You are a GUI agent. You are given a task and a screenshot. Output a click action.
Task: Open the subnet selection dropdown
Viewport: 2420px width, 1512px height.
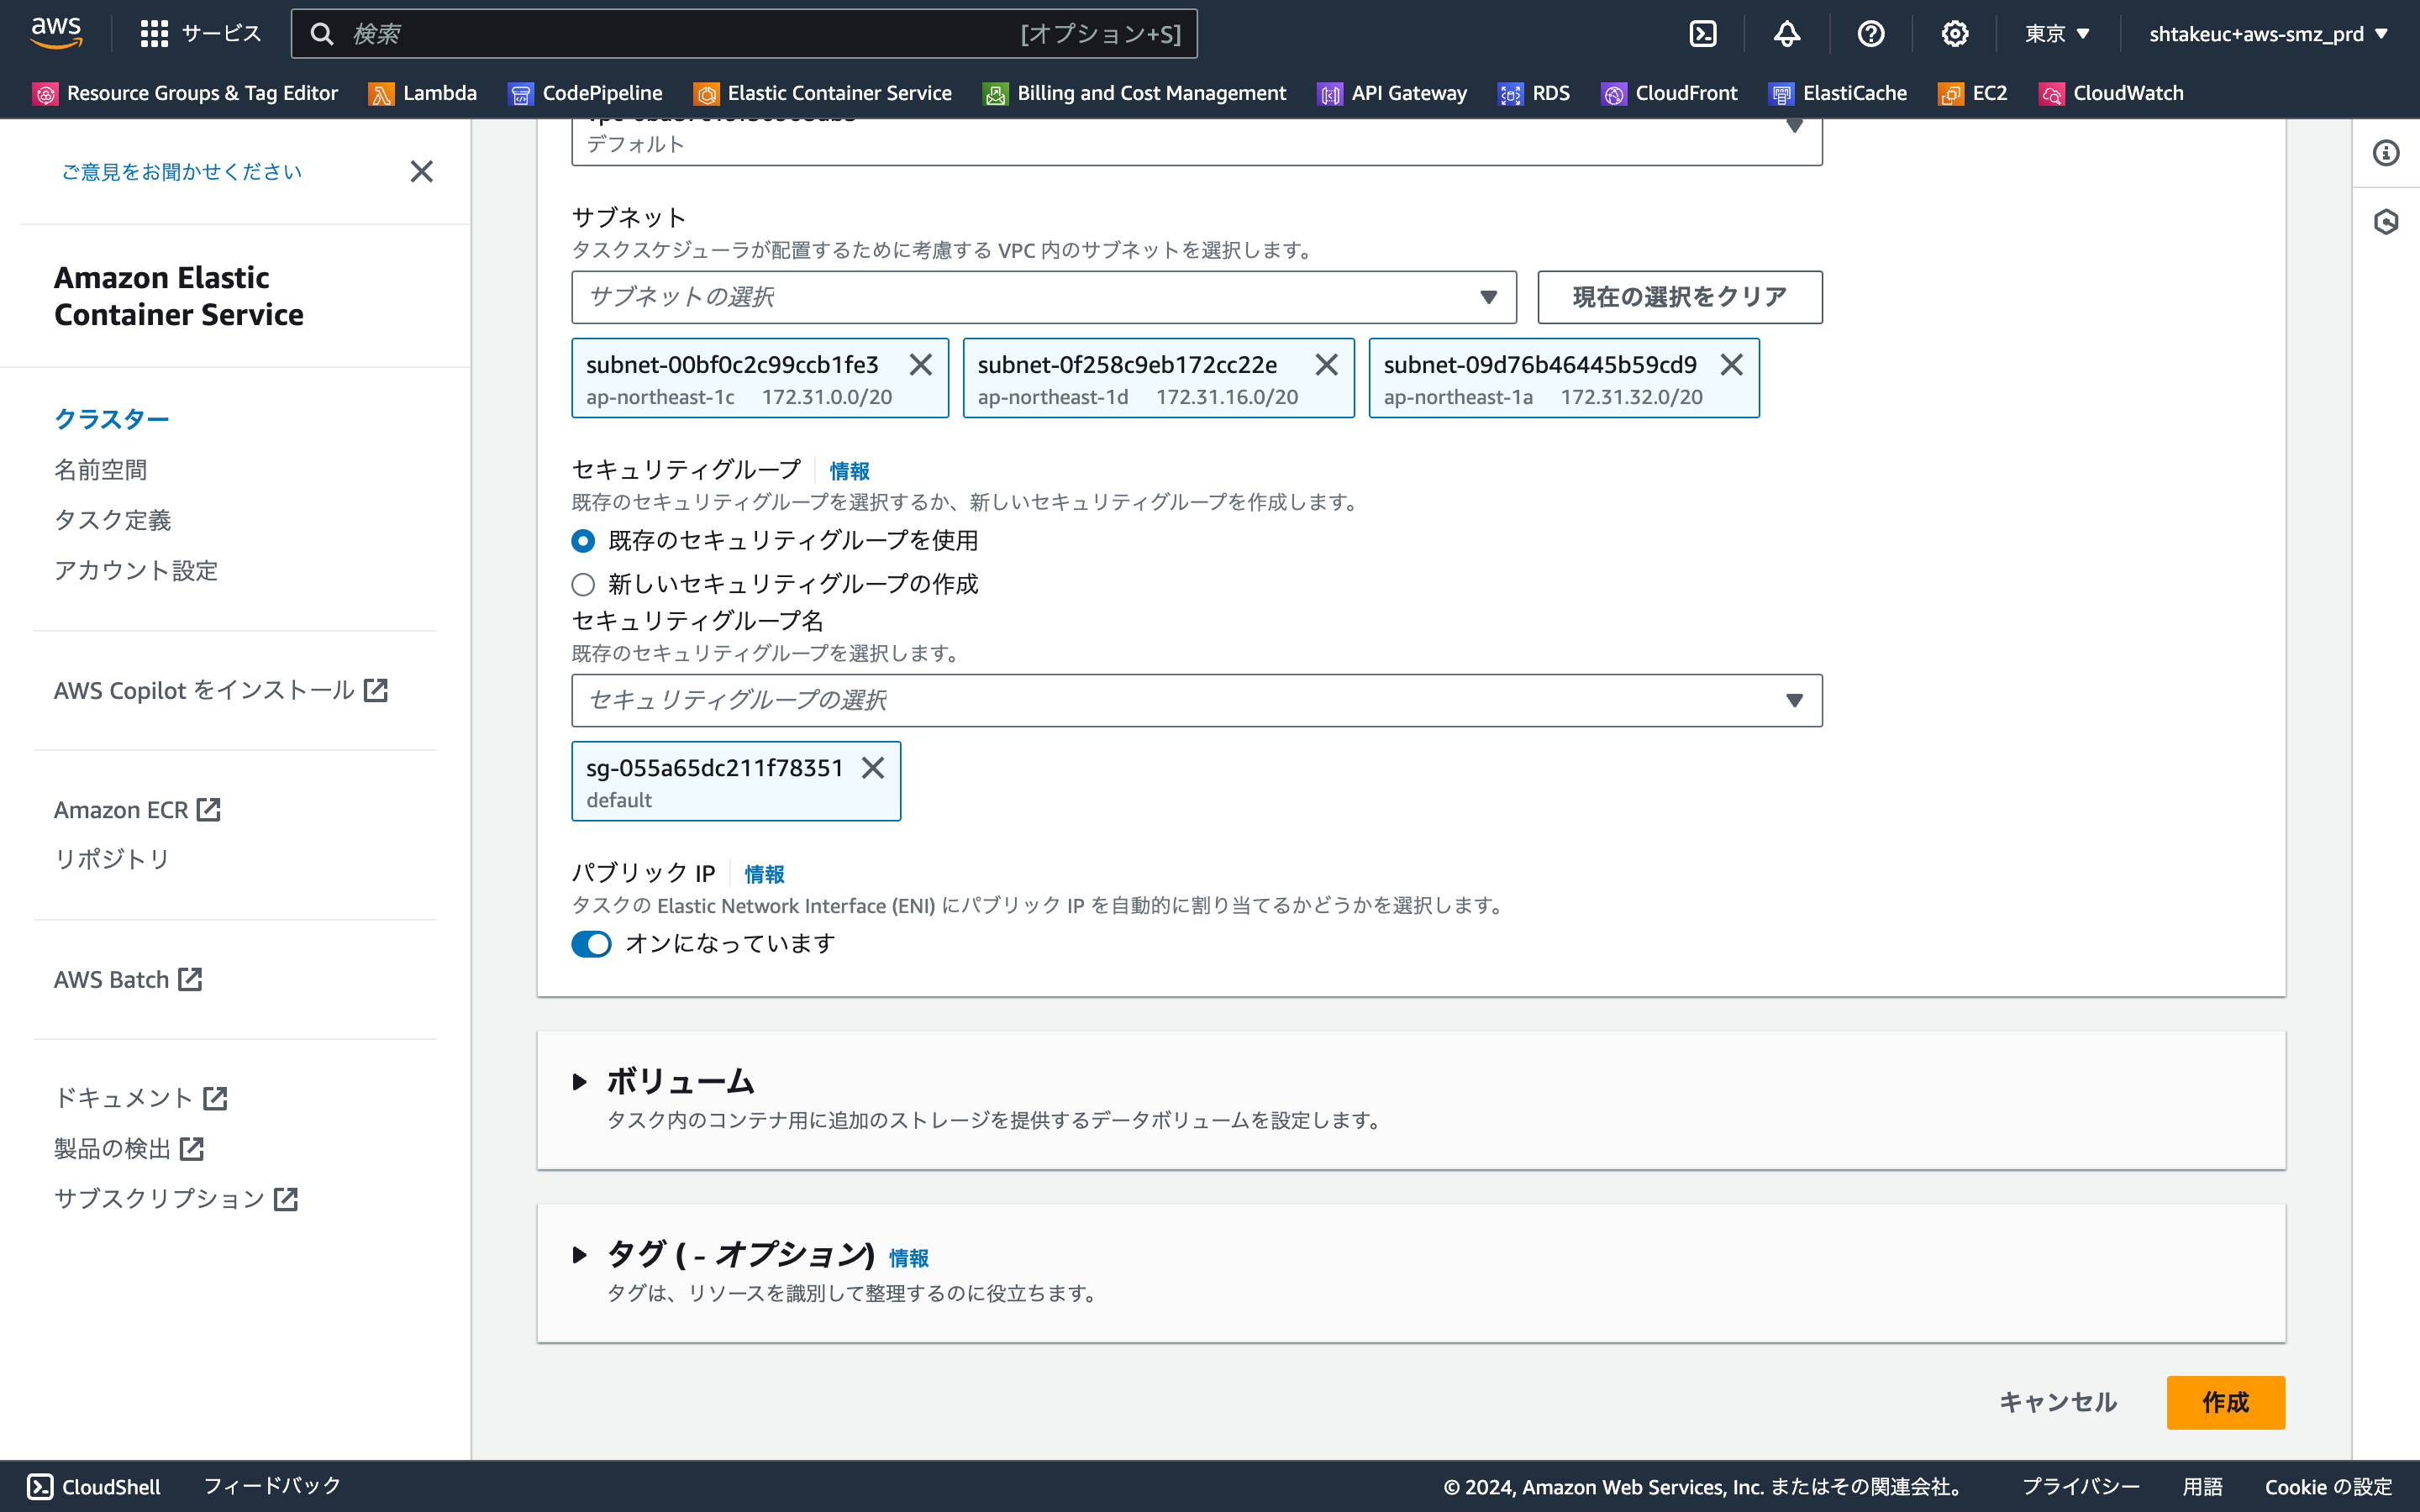pos(1044,297)
